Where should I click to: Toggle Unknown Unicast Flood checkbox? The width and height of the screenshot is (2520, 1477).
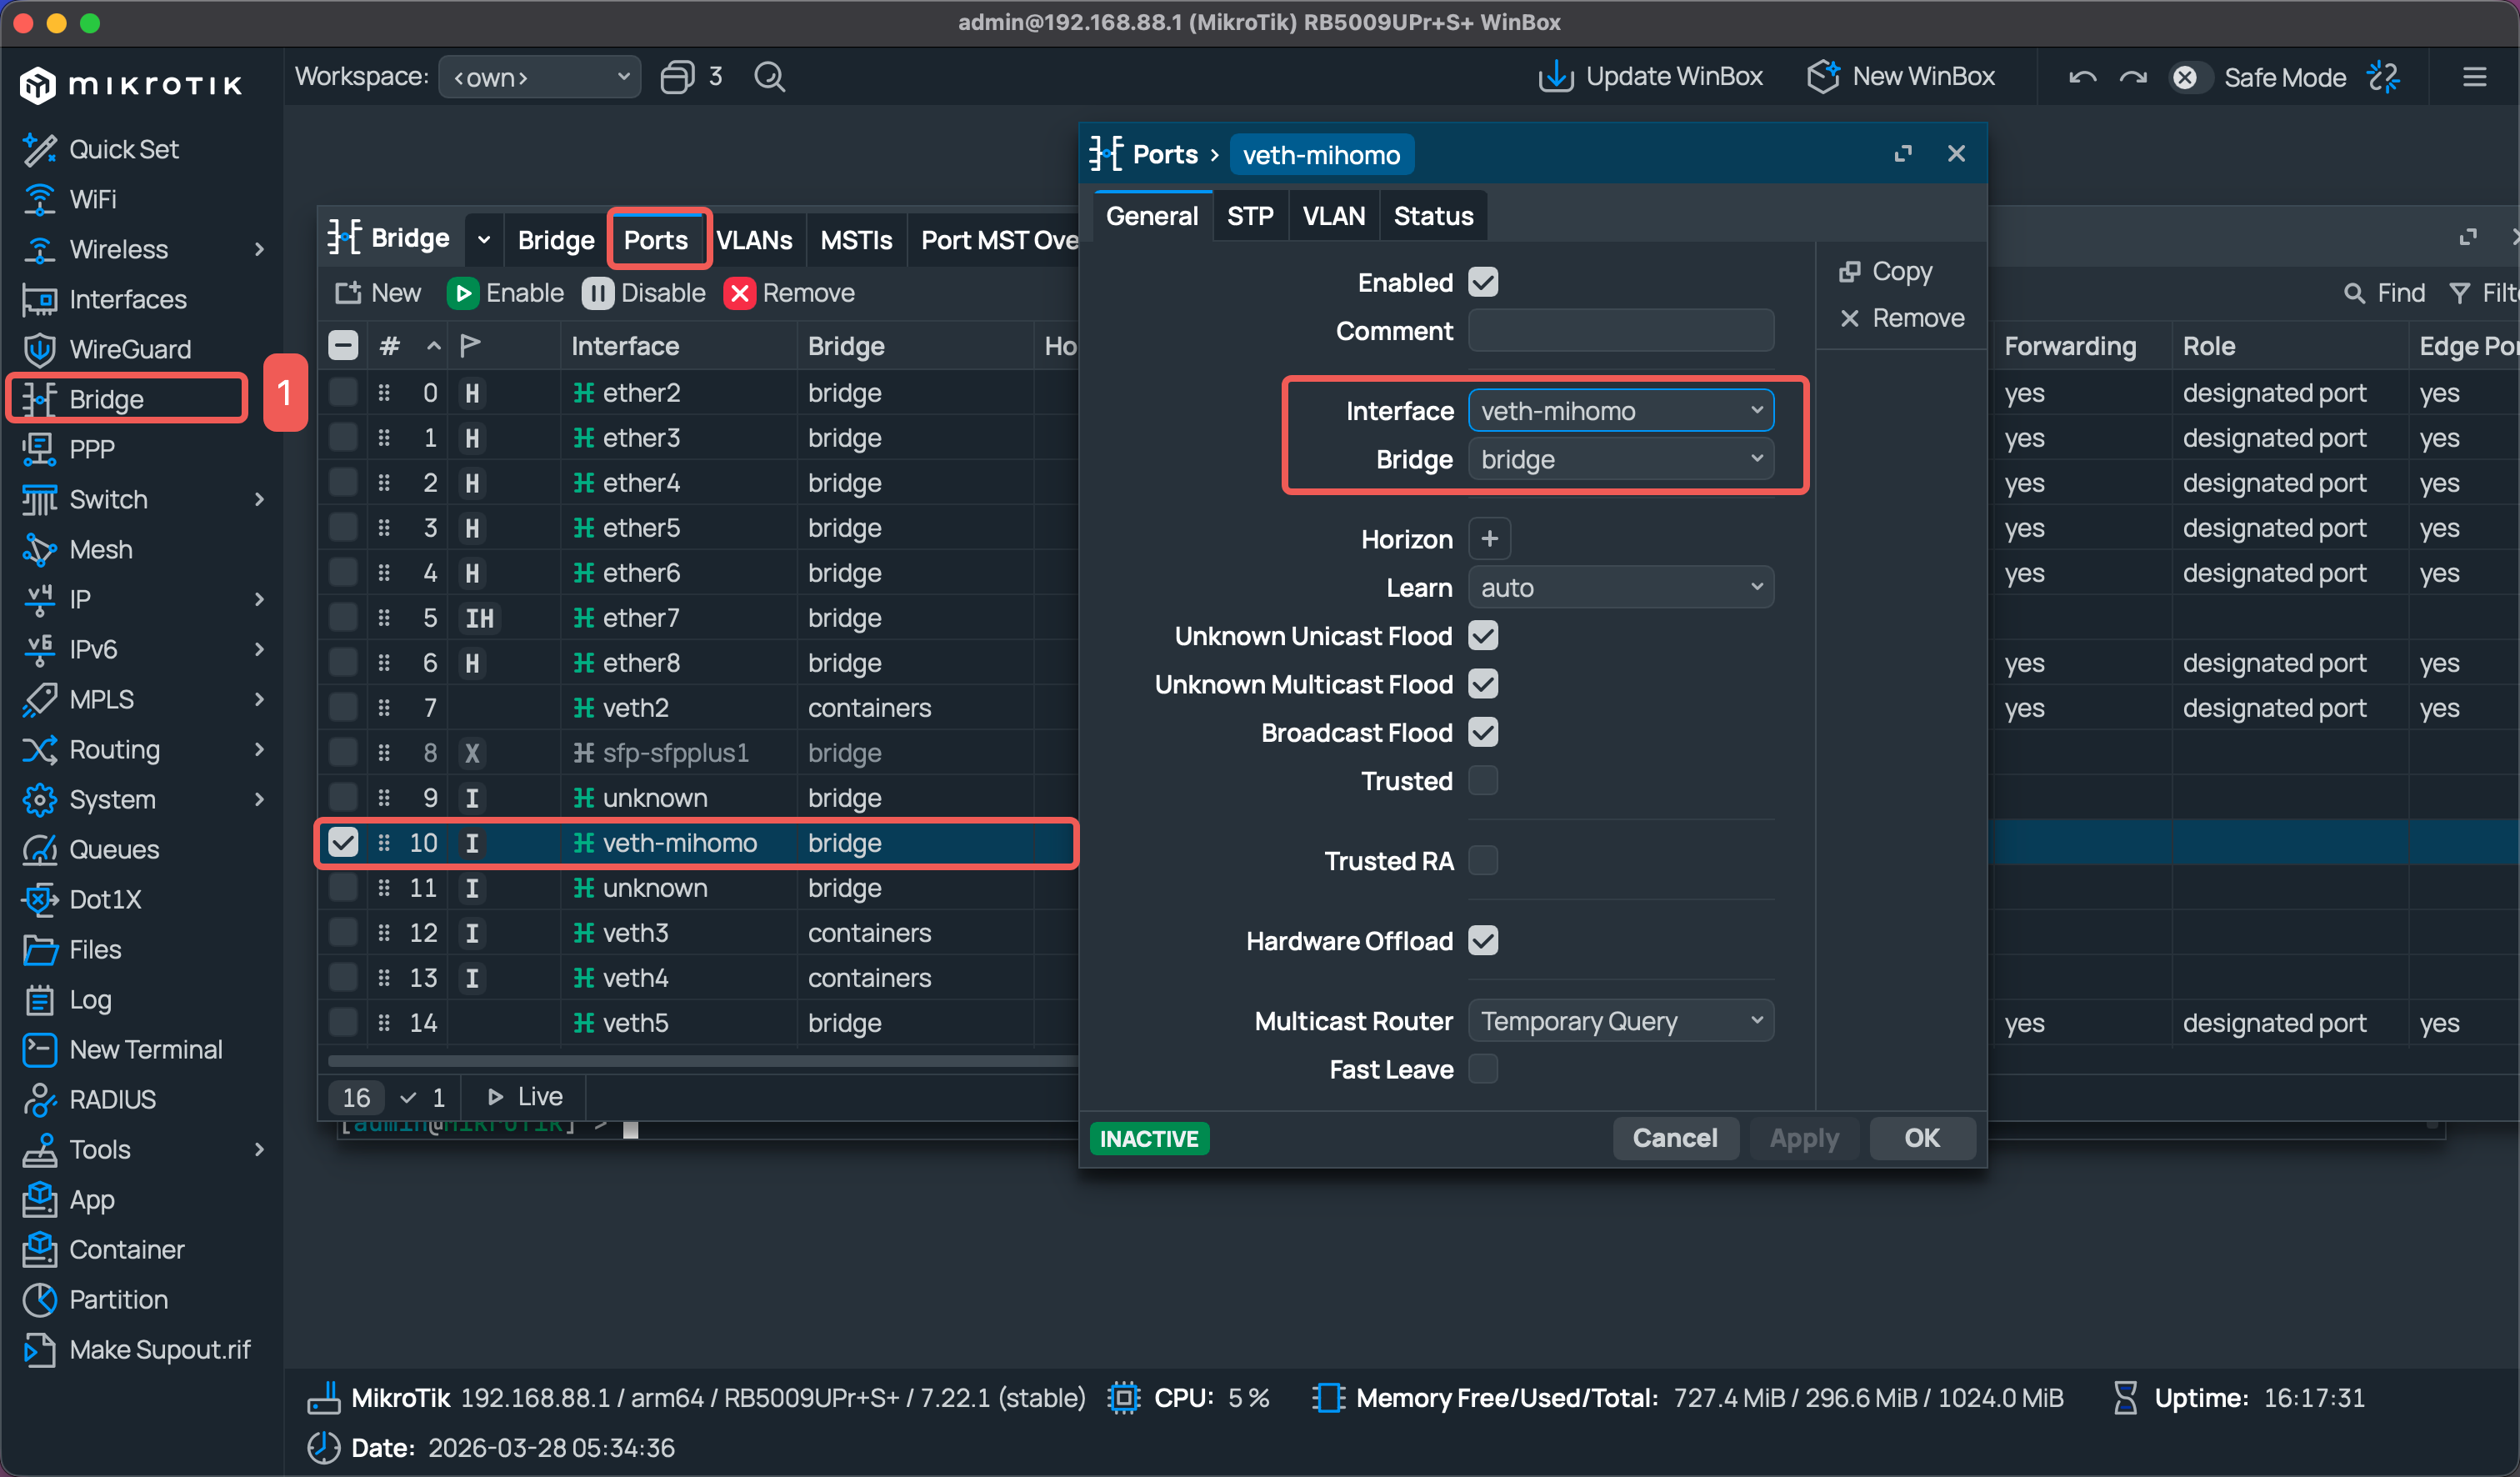click(x=1483, y=636)
